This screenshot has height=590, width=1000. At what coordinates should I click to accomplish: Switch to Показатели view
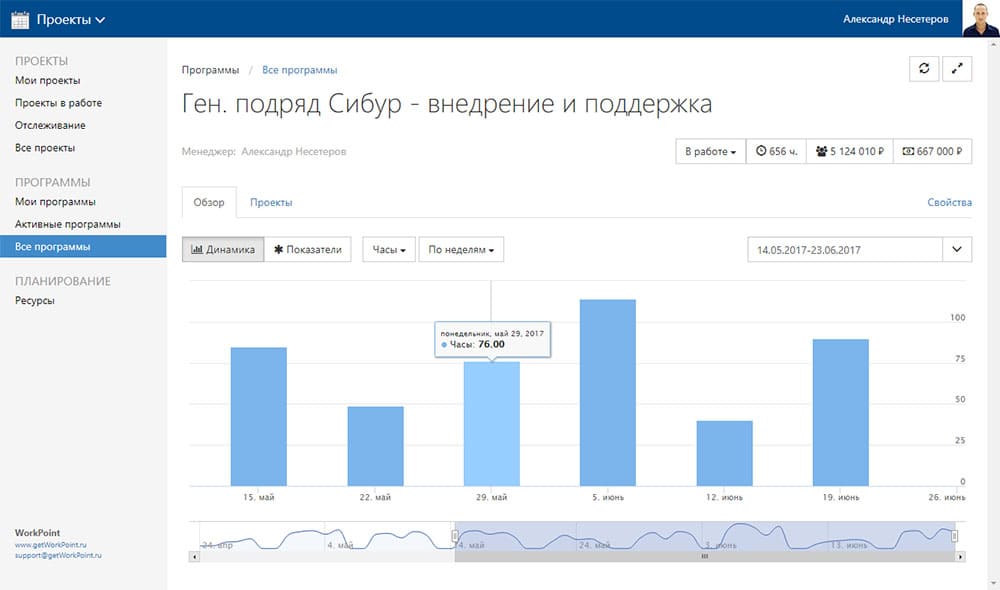308,250
